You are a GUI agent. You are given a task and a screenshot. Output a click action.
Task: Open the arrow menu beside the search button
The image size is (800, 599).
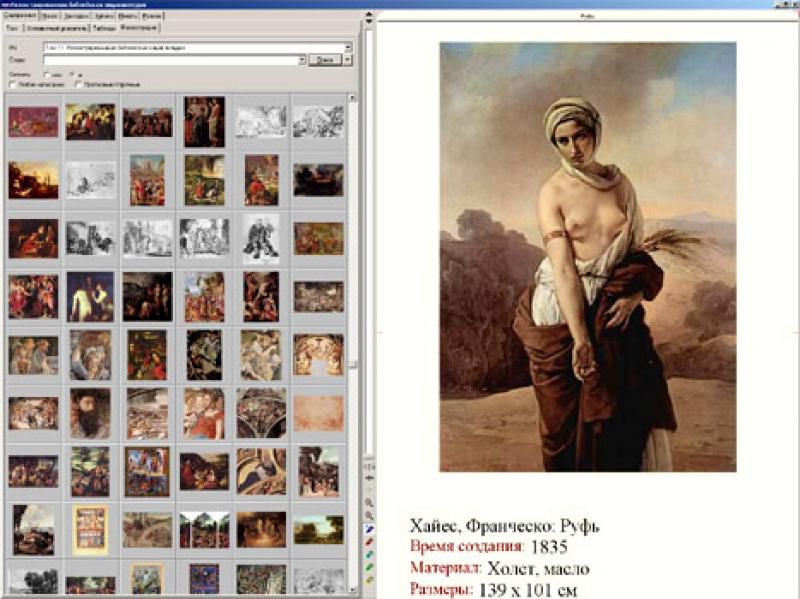click(x=348, y=60)
